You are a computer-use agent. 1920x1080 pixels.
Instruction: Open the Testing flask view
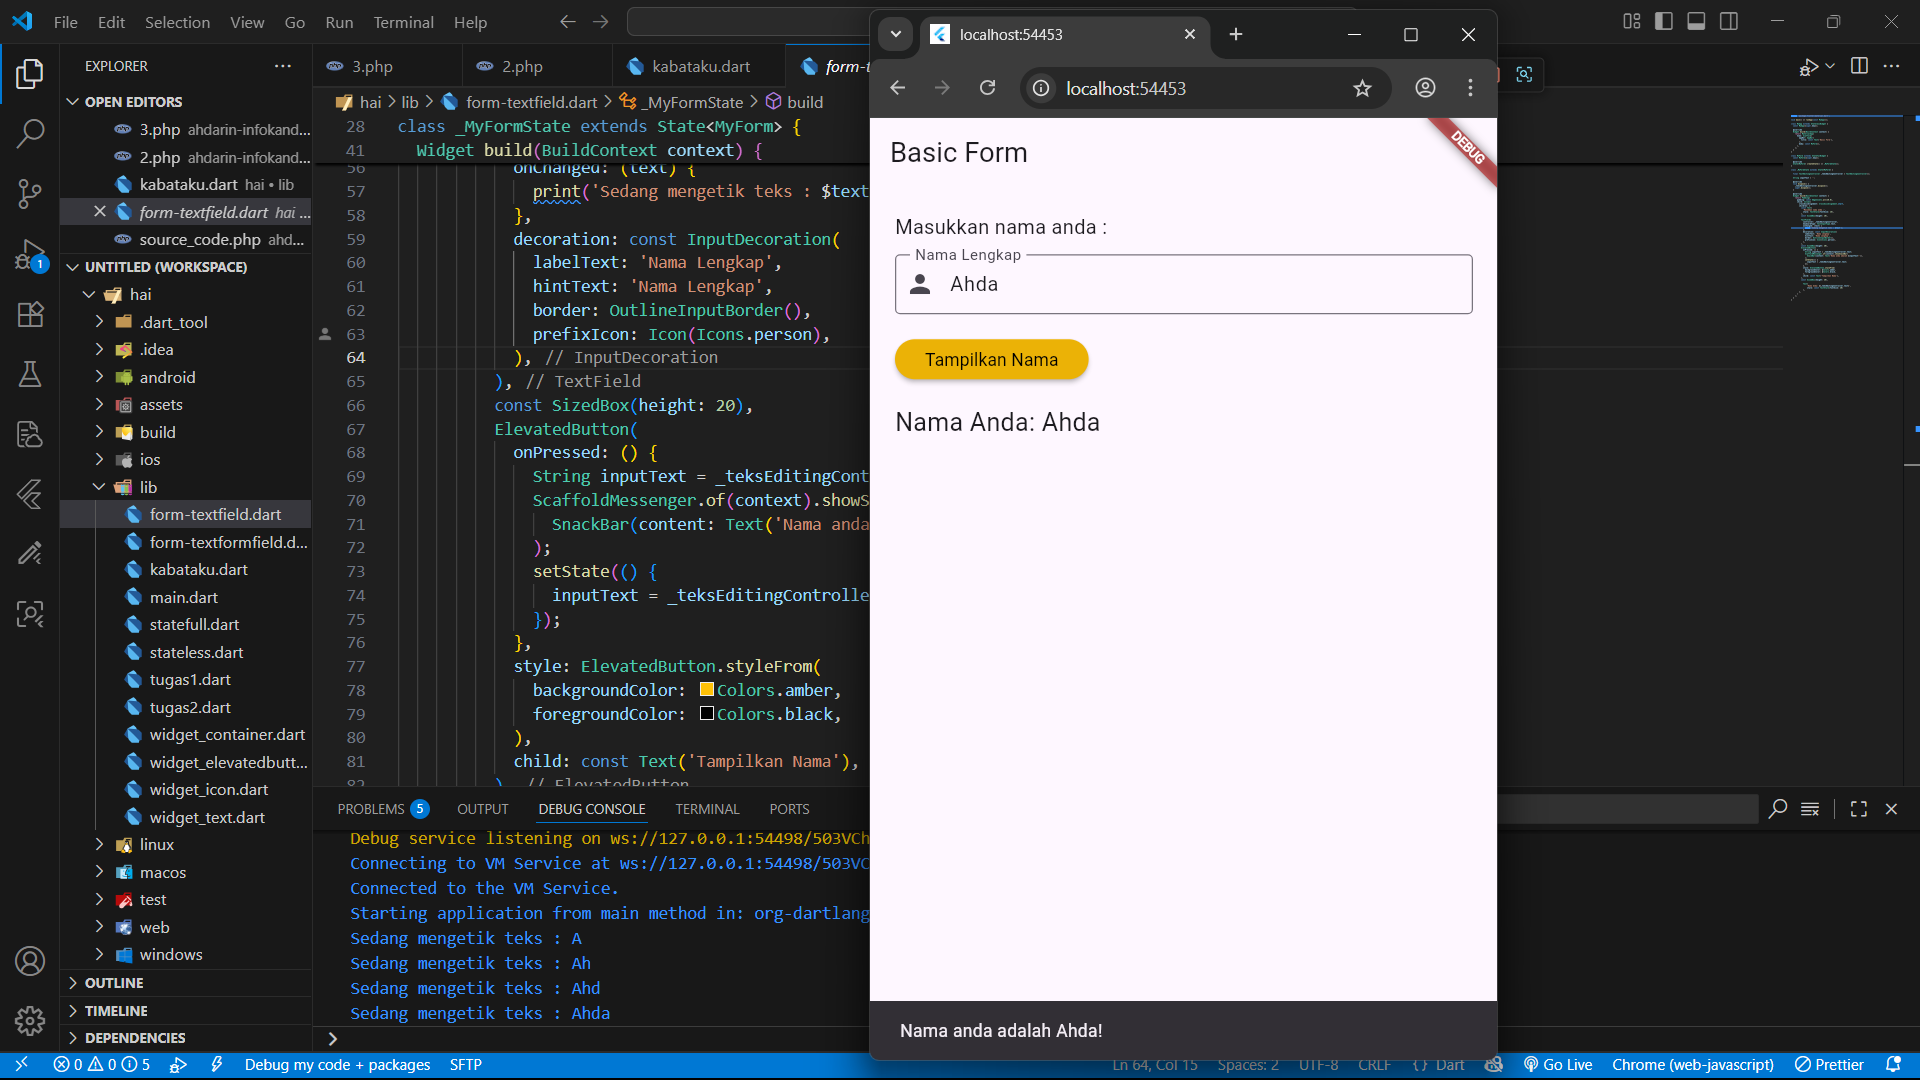pyautogui.click(x=30, y=374)
